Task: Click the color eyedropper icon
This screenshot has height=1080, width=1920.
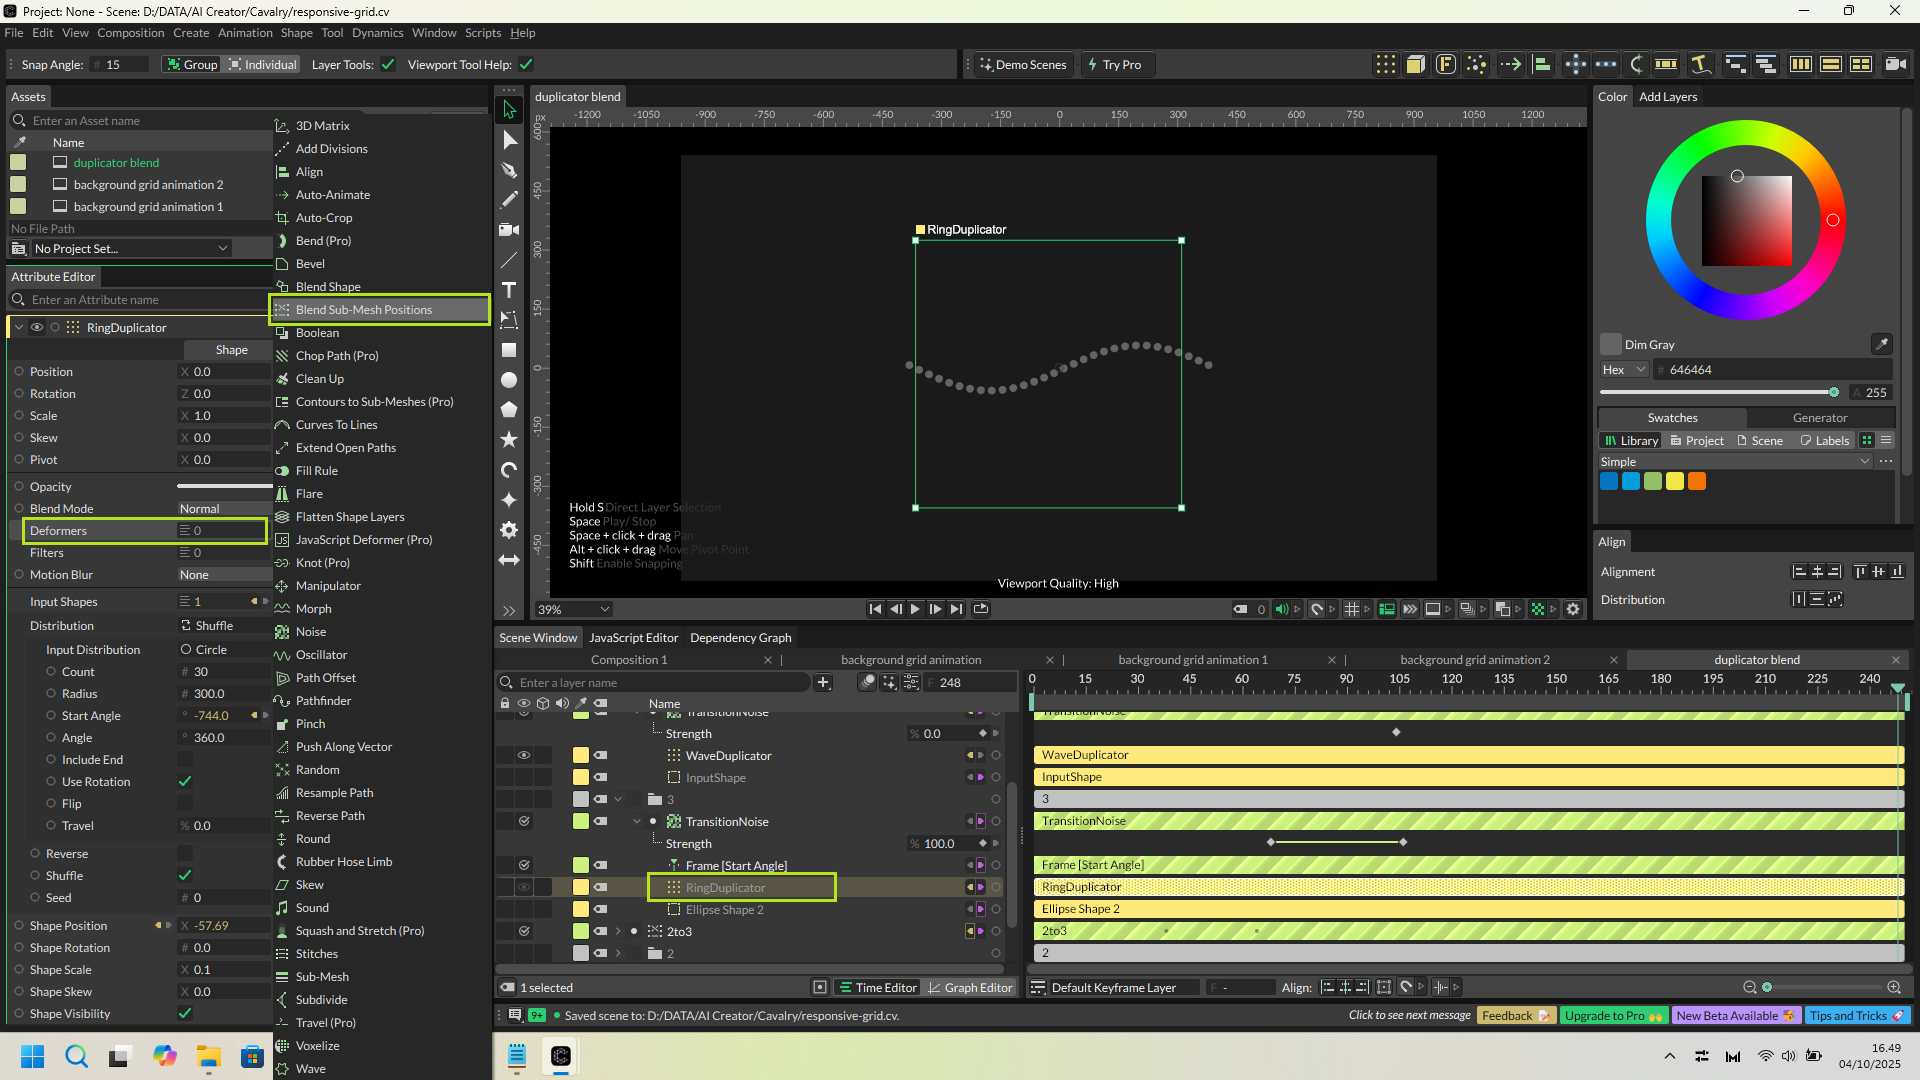Action: tap(1881, 344)
